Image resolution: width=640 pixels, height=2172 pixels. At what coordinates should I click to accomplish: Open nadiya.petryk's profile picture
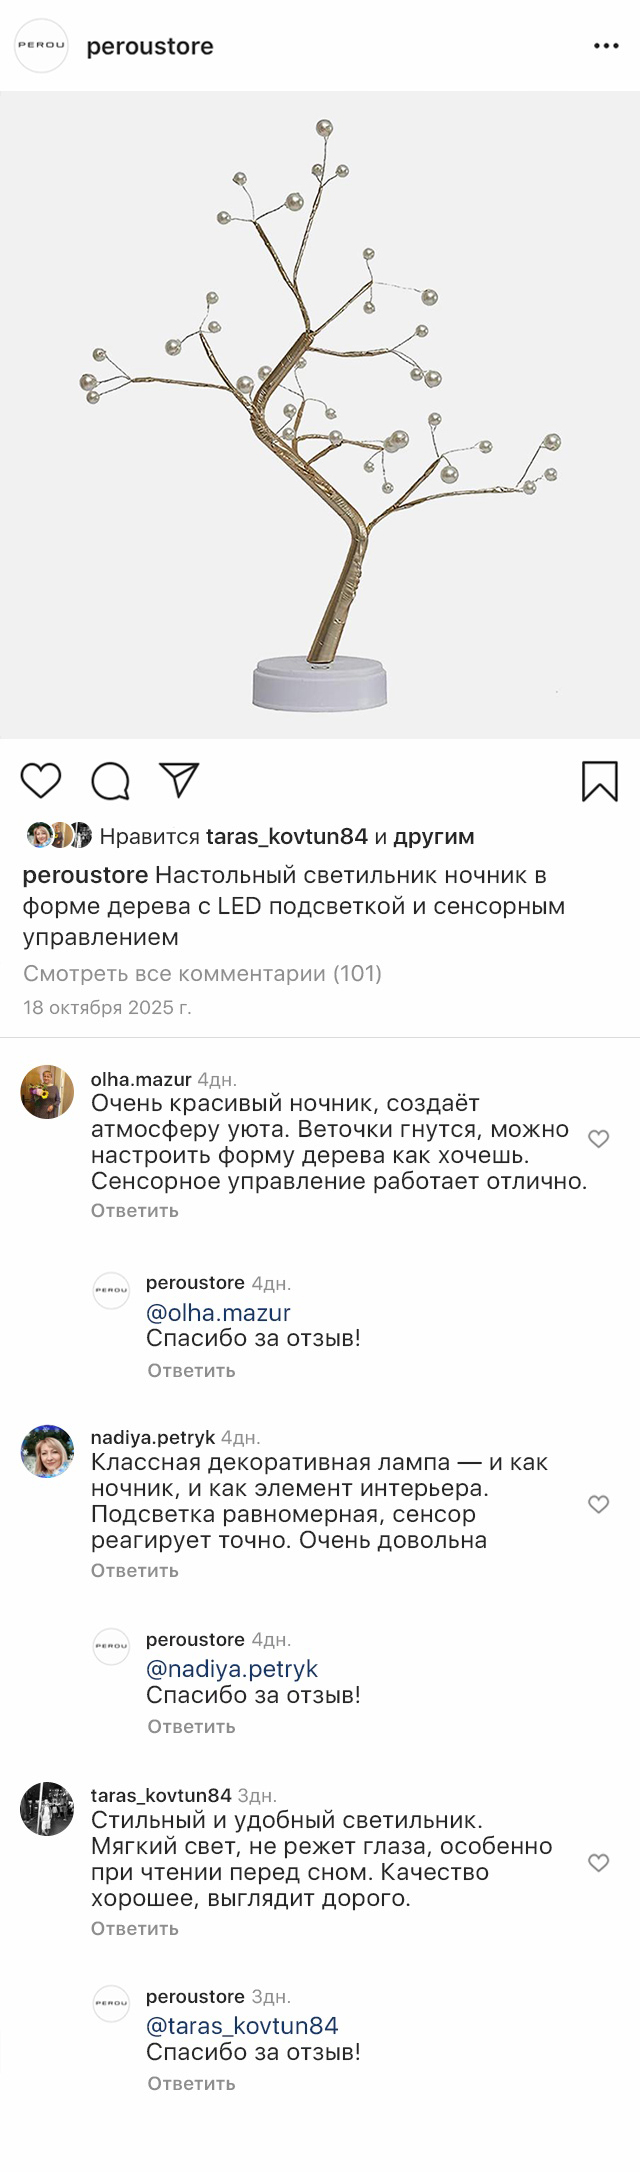pos(47,1451)
